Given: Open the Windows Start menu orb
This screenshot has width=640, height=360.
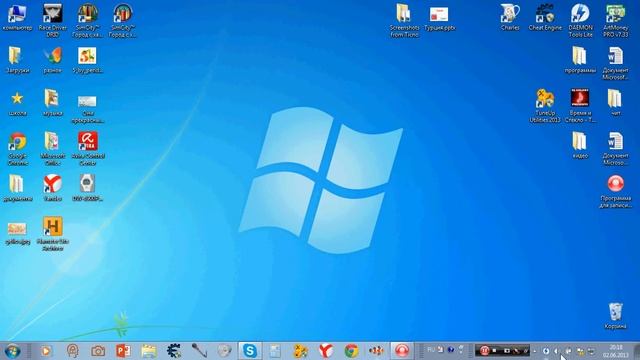Looking at the screenshot, I should point(13,351).
